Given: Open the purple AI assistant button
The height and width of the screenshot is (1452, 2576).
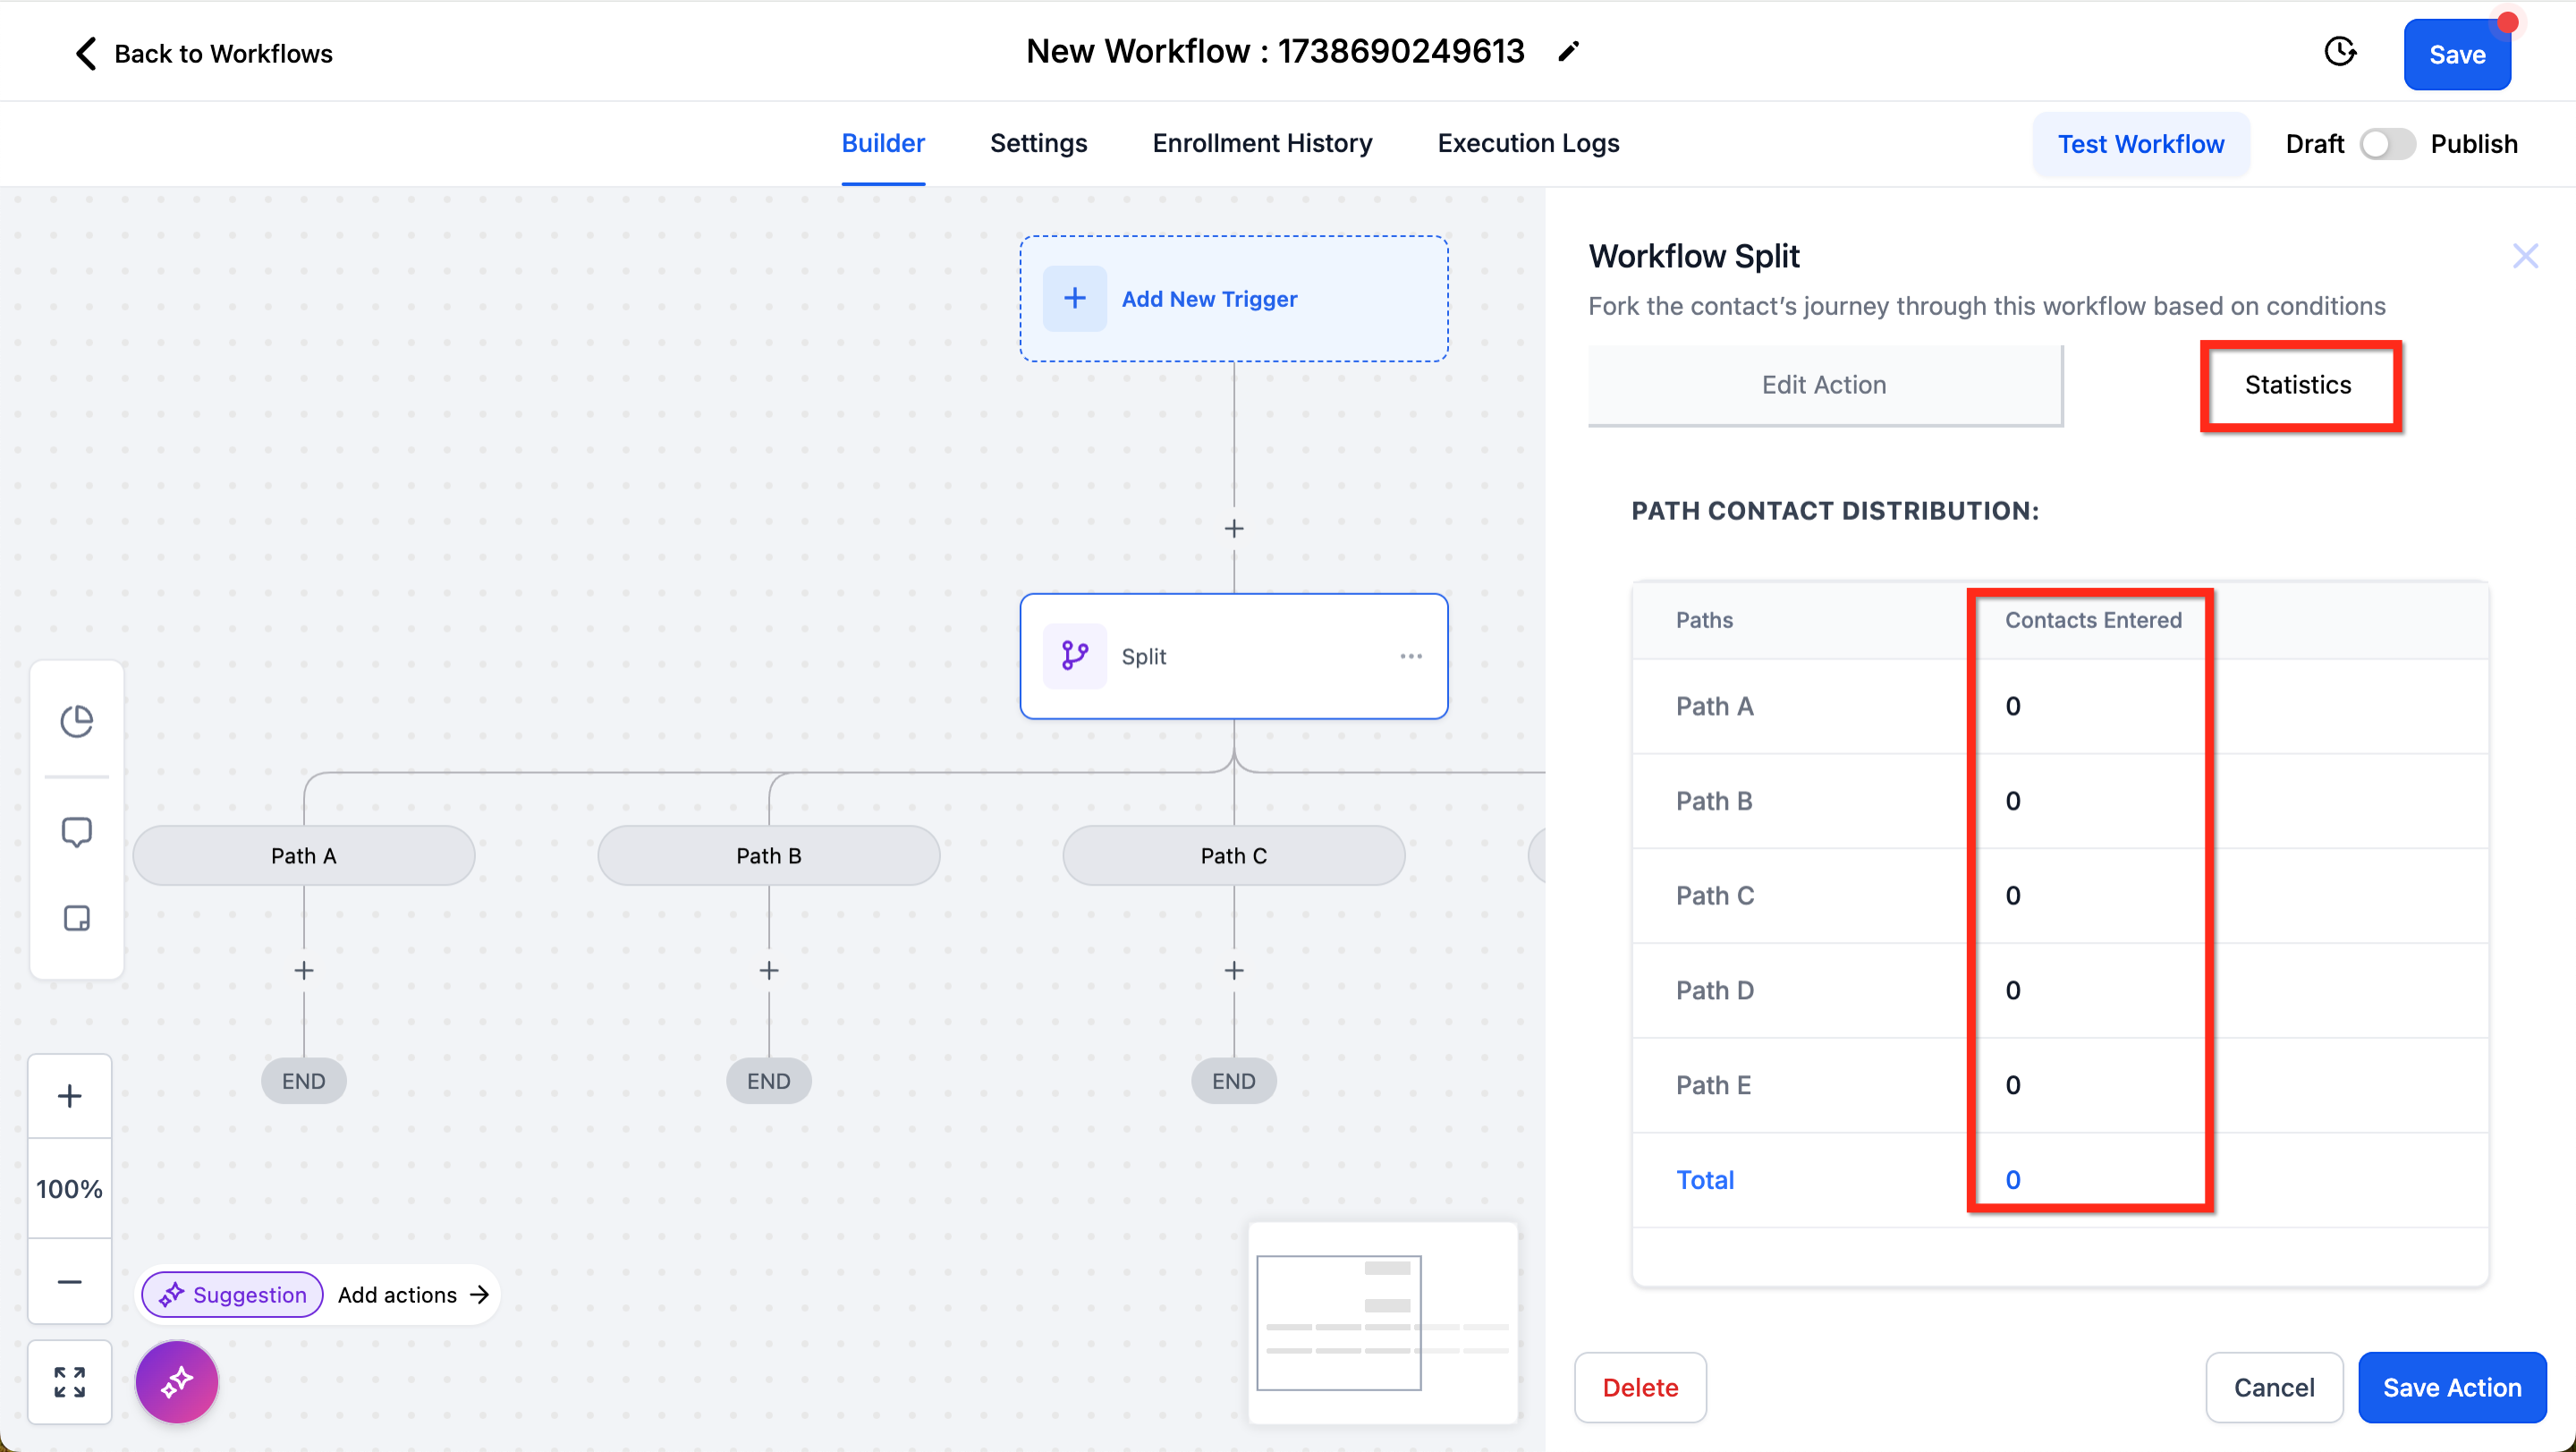Looking at the screenshot, I should 177,1382.
